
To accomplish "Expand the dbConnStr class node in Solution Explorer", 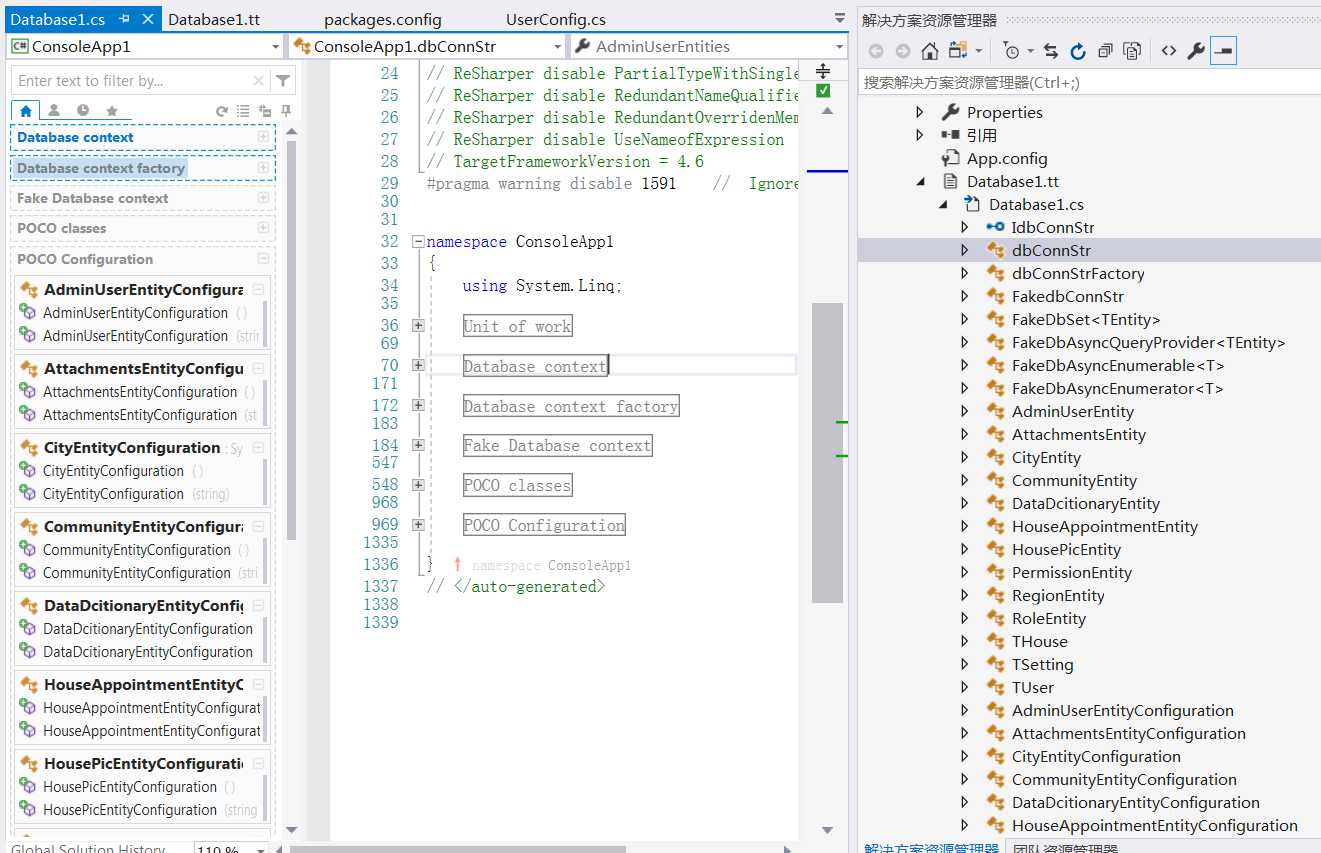I will pos(964,250).
